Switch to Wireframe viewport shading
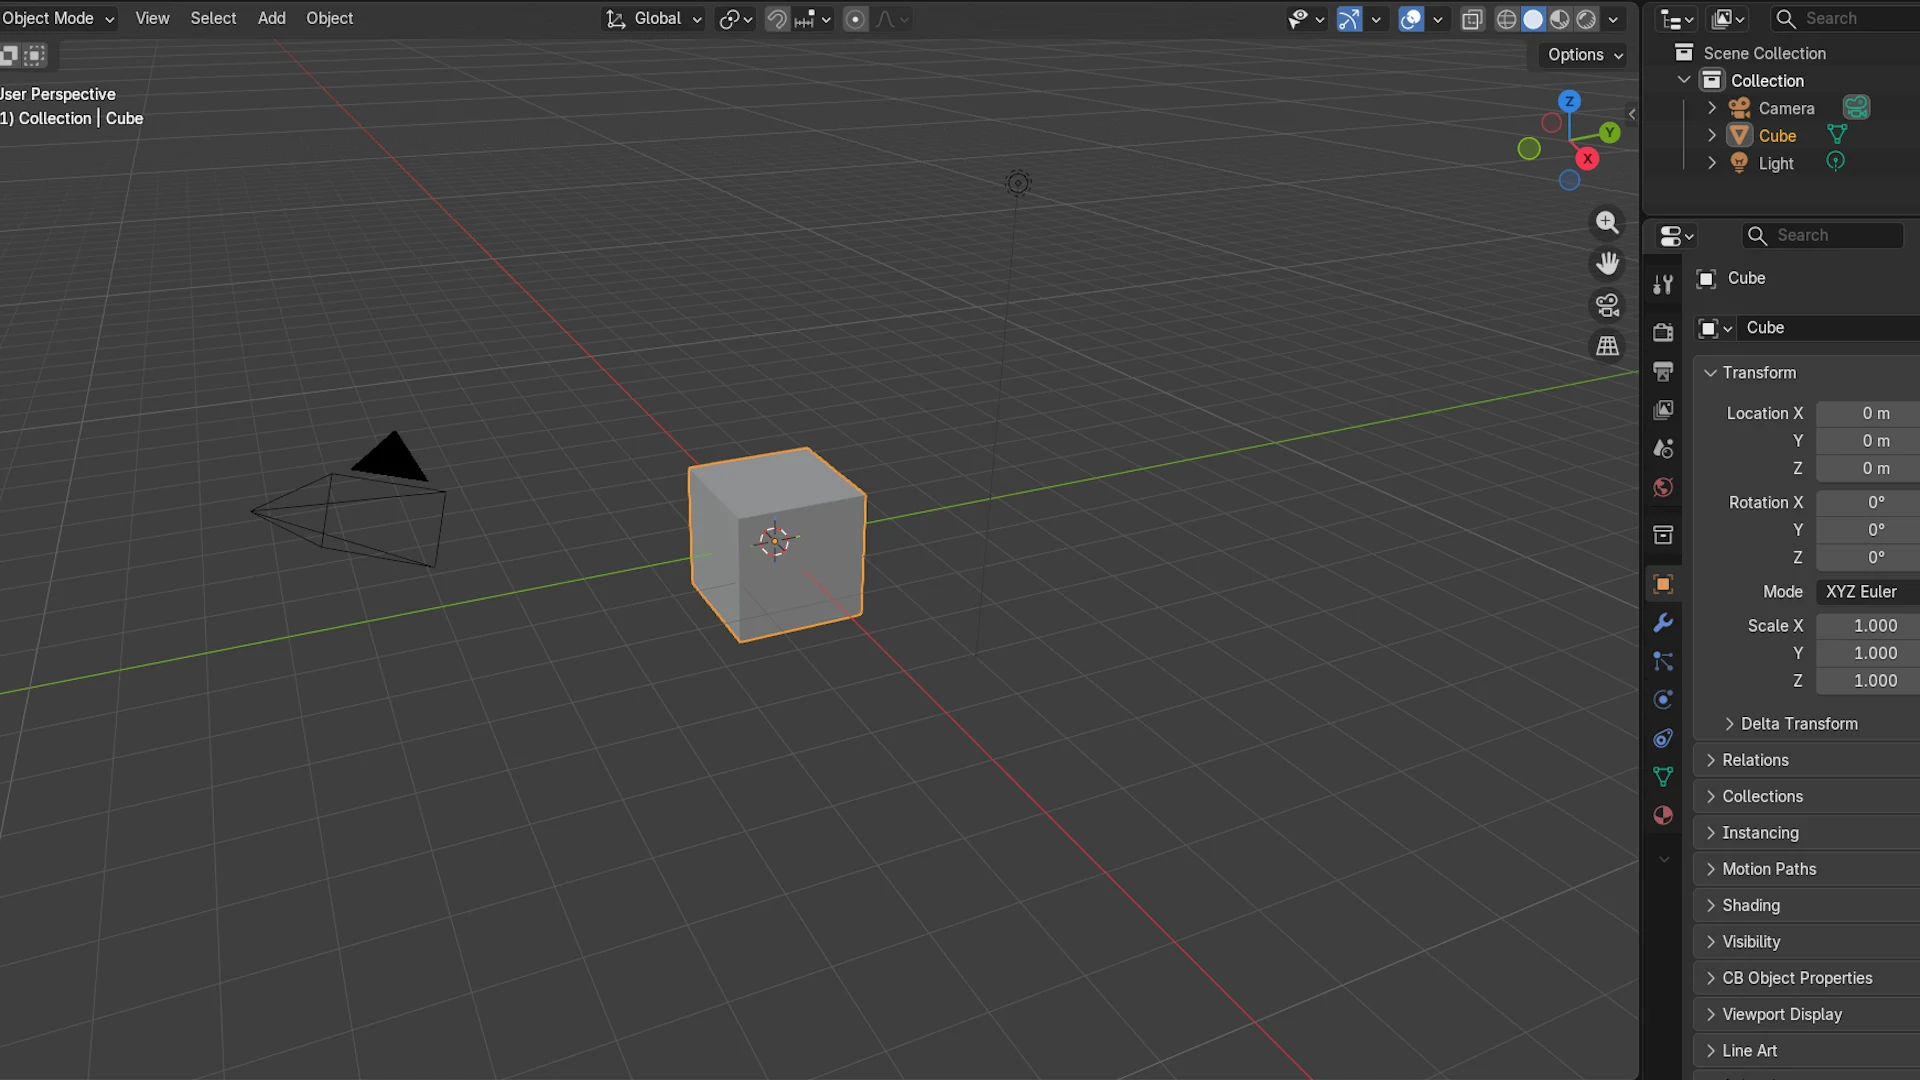Viewport: 1920px width, 1080px height. coord(1506,19)
